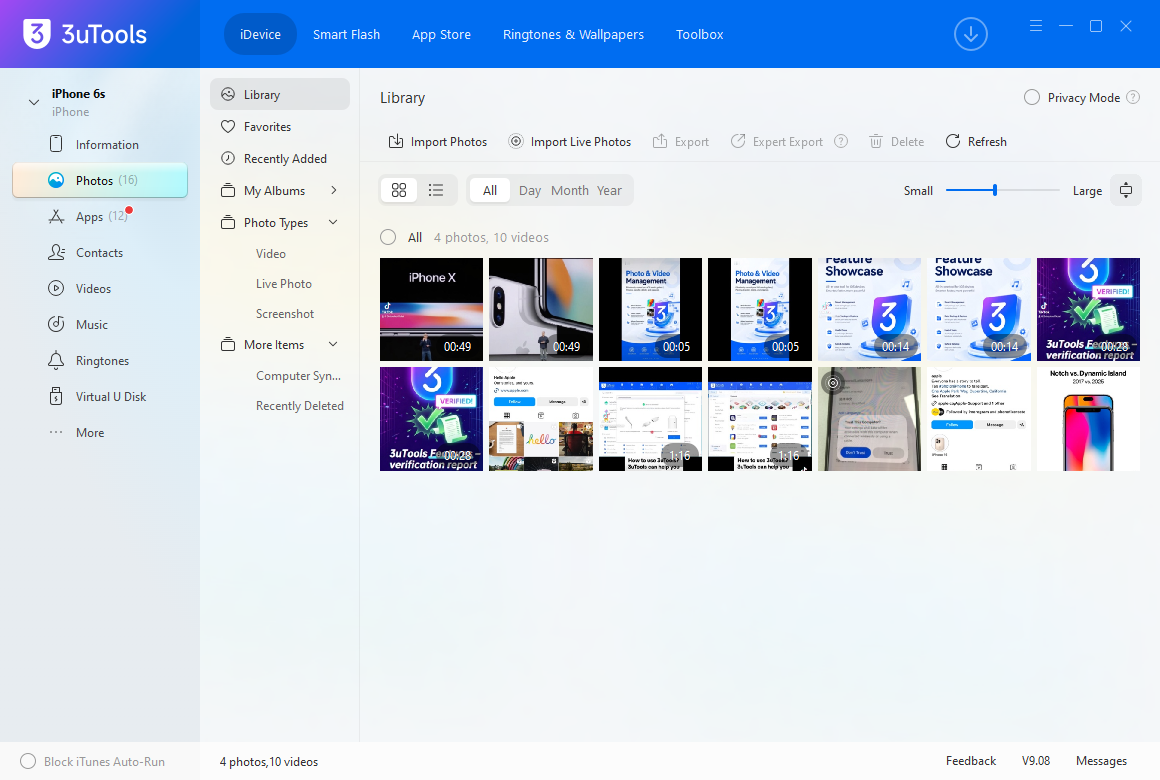Select the iDevice tab
Image resolution: width=1160 pixels, height=780 pixels.
260,34
